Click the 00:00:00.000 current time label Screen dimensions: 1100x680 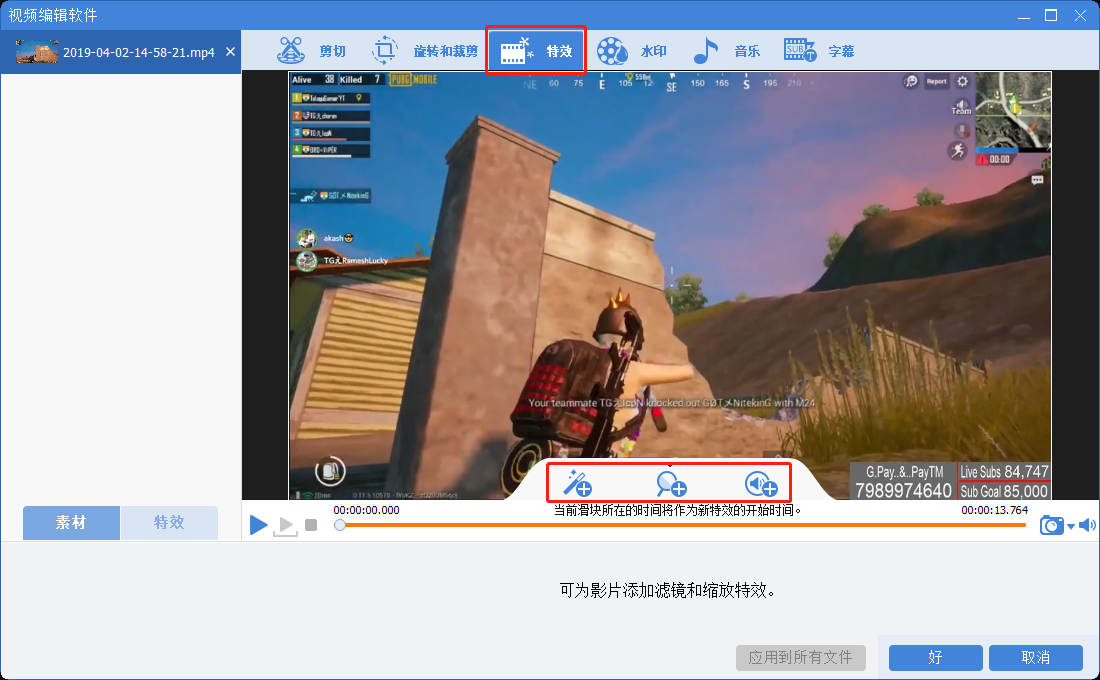click(x=366, y=510)
